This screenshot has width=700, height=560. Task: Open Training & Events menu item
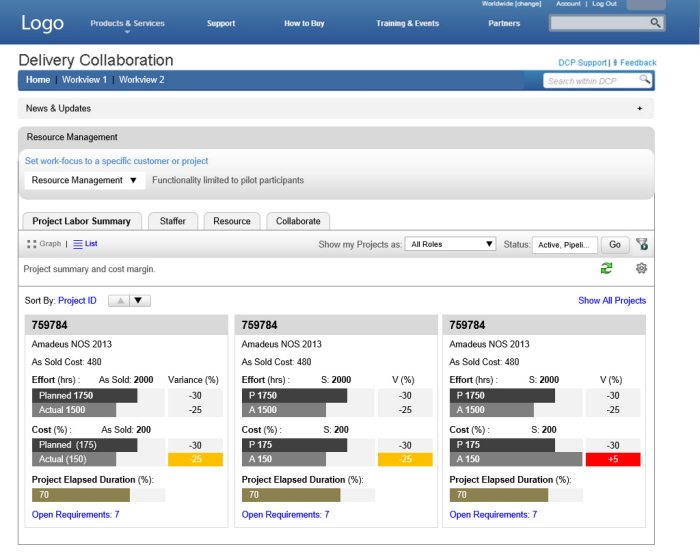(407, 24)
